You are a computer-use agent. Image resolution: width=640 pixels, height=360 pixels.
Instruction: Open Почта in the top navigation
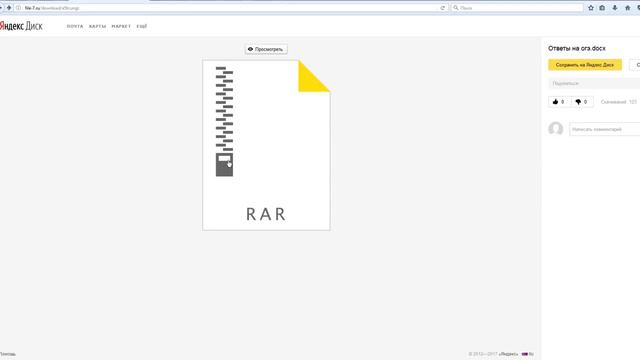(75, 26)
